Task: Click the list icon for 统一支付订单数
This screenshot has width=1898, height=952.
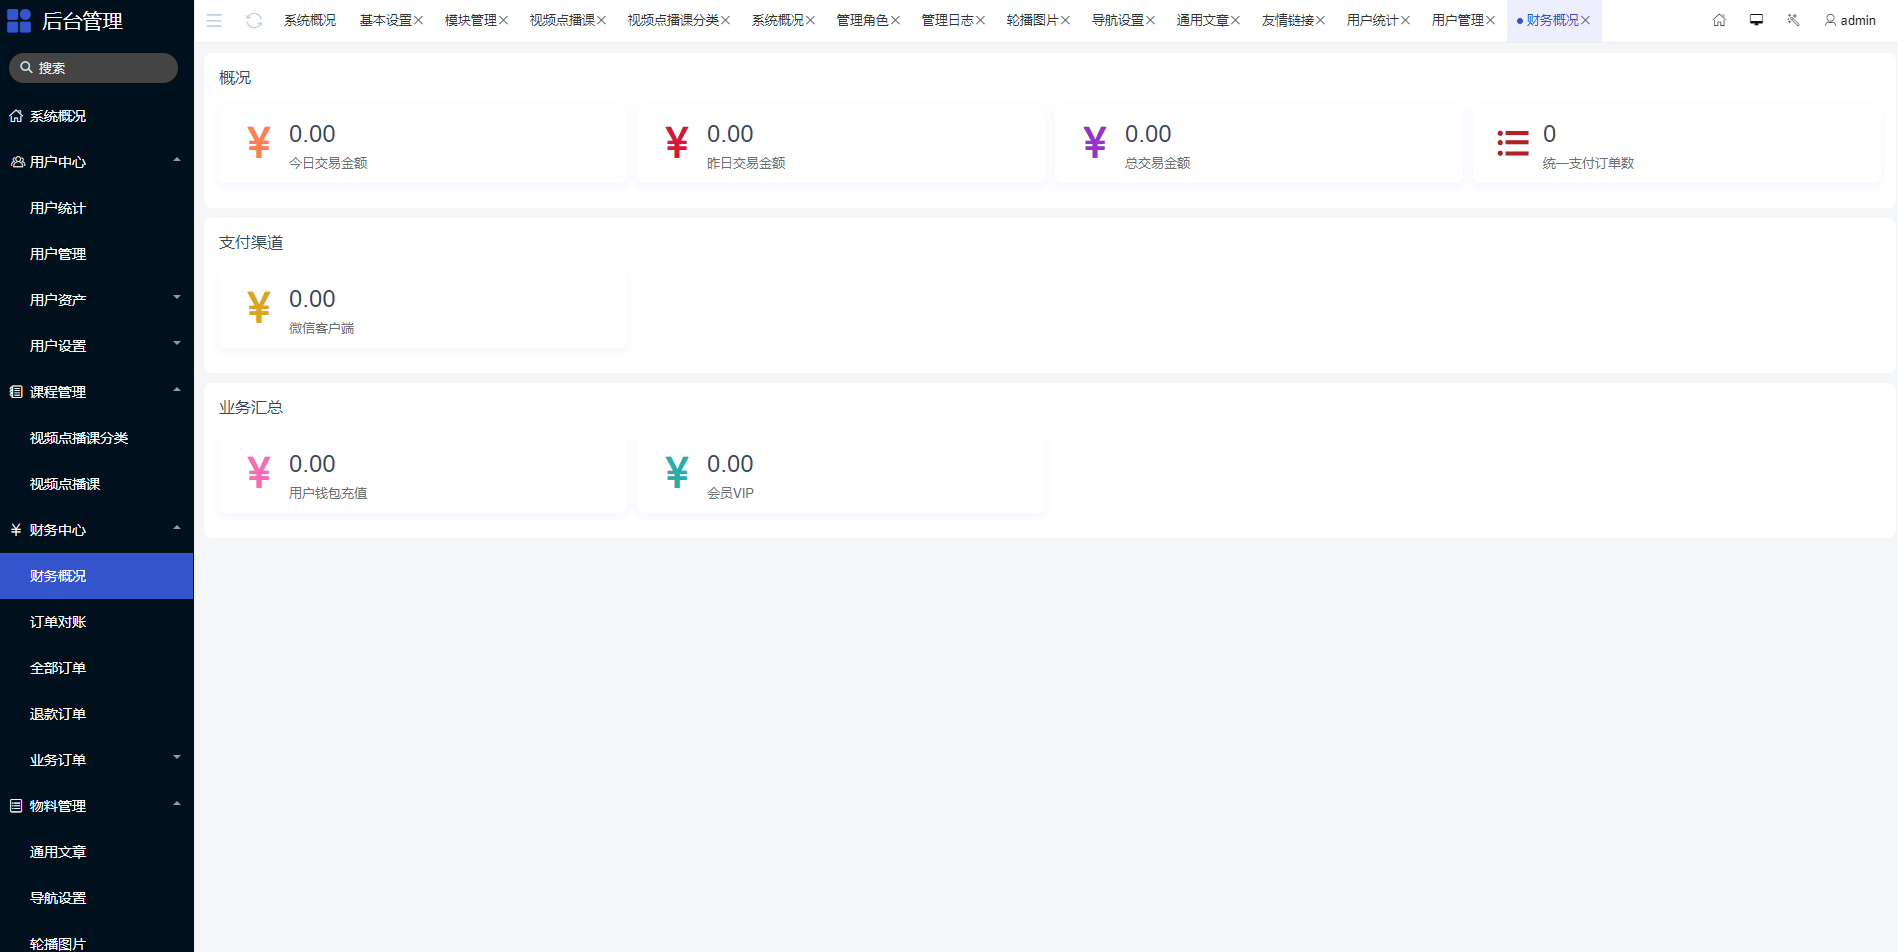Action: click(x=1513, y=143)
